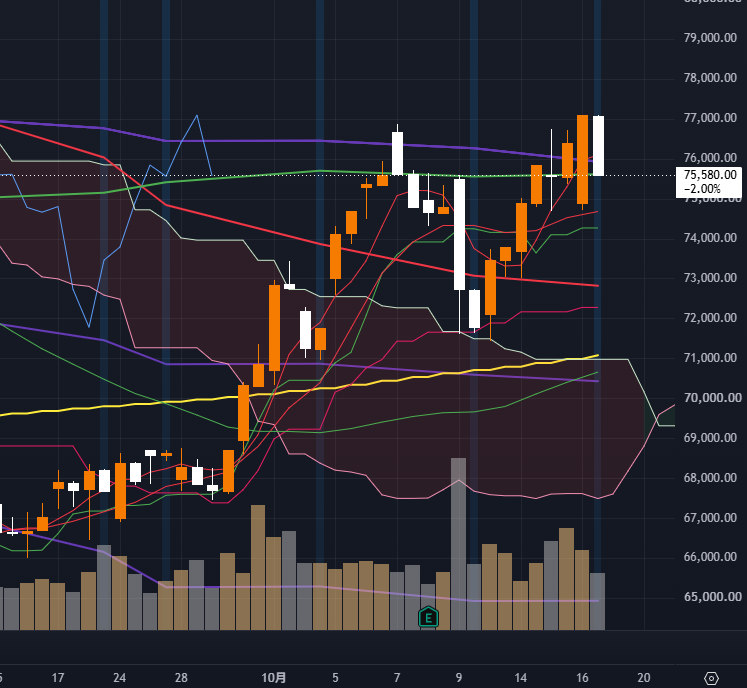Click the 68,000.00 price axis label
The image size is (747, 688).
click(712, 478)
